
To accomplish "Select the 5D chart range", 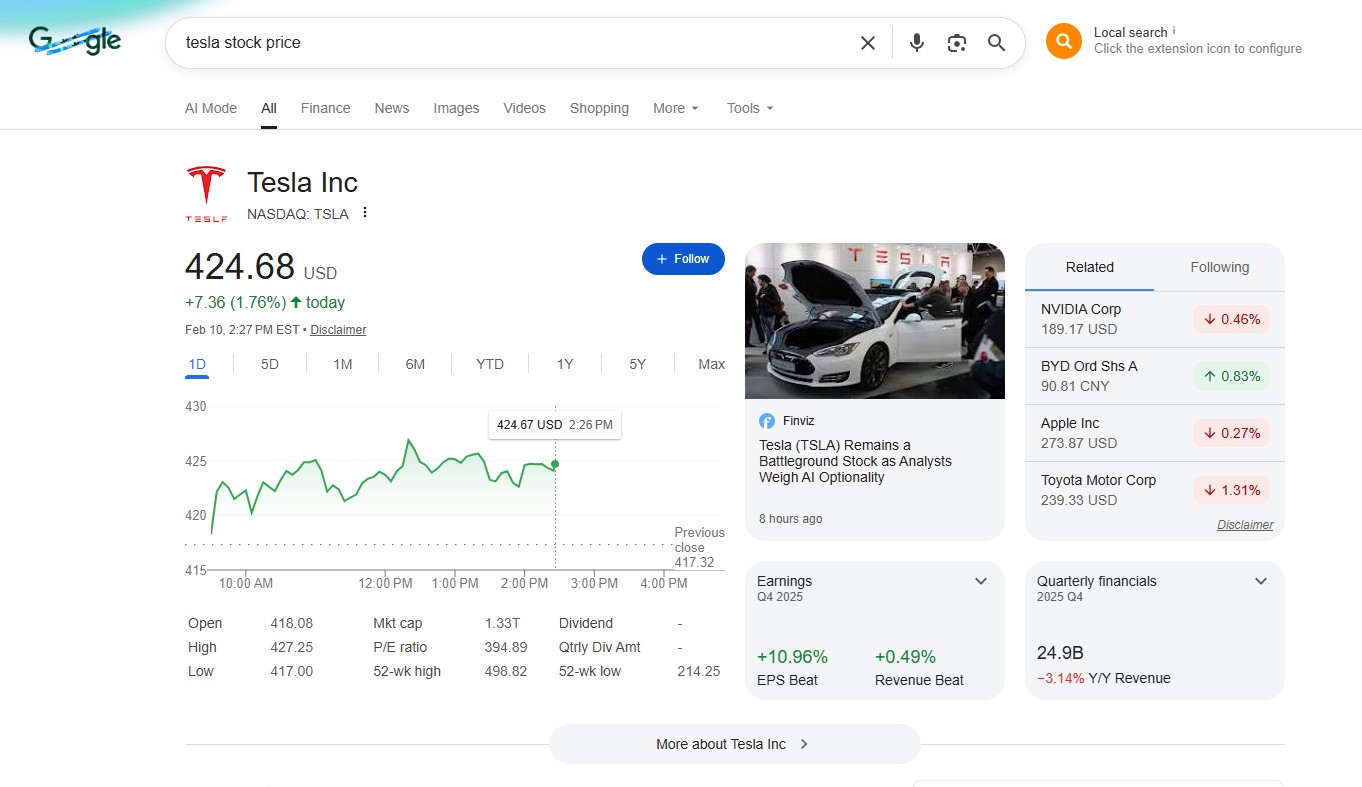I will [x=269, y=364].
